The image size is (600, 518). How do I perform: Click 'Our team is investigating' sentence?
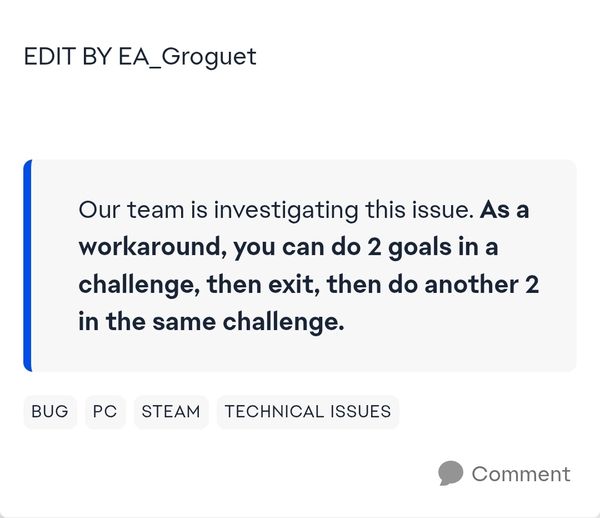(200, 210)
